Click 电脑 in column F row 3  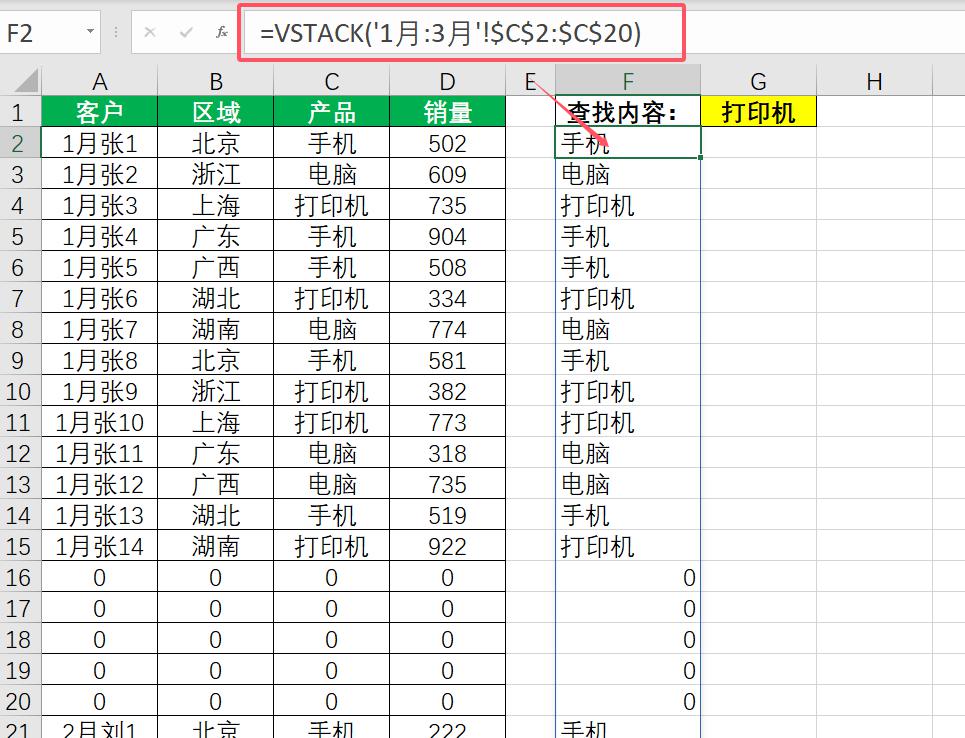(x=628, y=174)
